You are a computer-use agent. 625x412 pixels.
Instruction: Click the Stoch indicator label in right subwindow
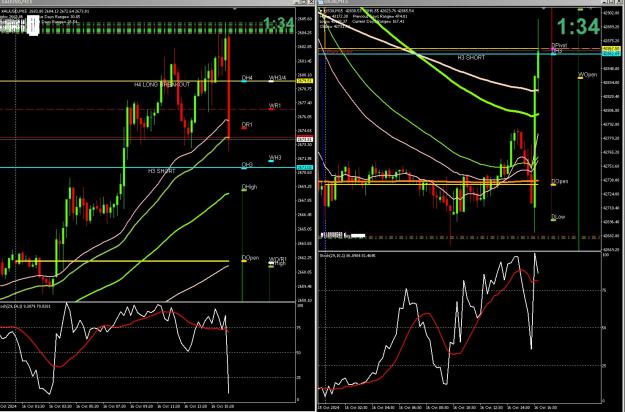[347, 255]
